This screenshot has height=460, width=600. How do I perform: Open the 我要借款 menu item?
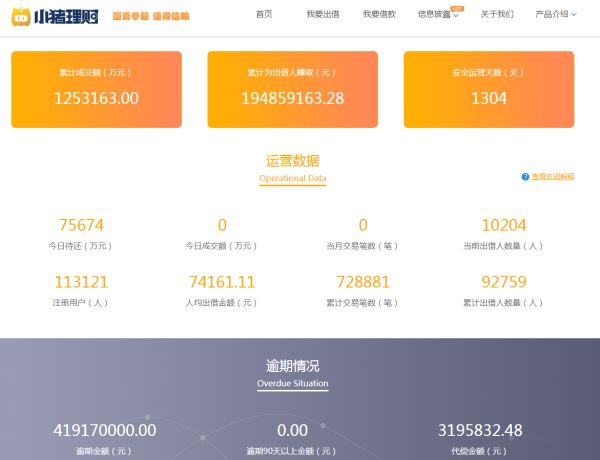point(379,15)
